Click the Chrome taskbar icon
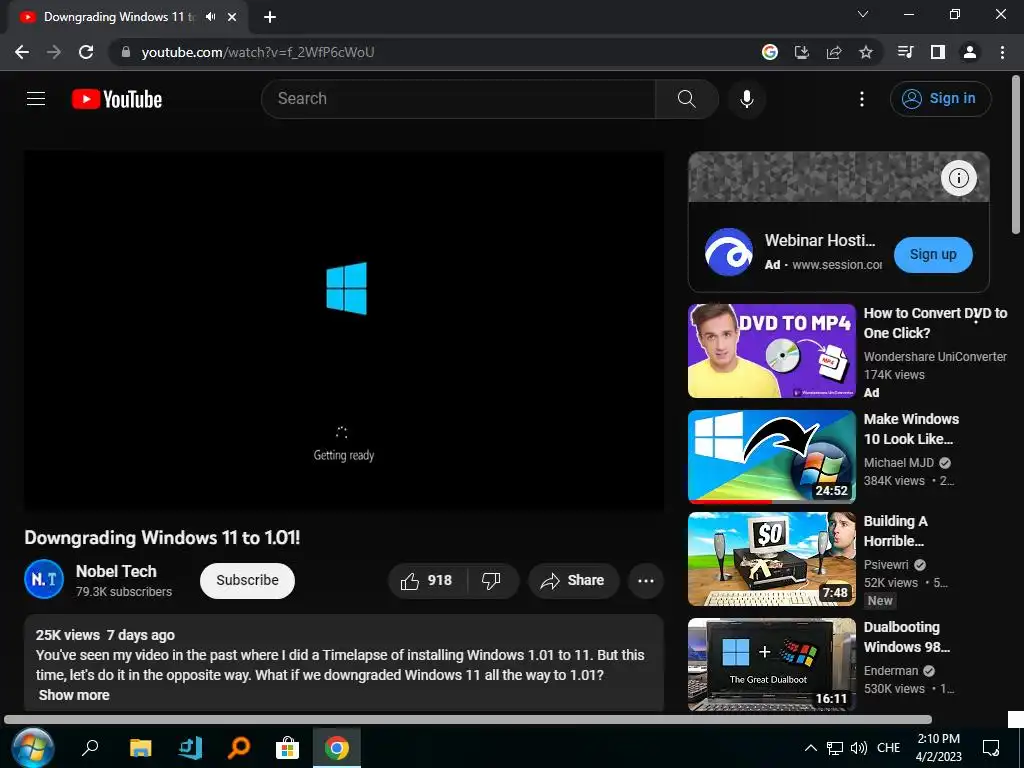This screenshot has width=1024, height=768. point(336,747)
